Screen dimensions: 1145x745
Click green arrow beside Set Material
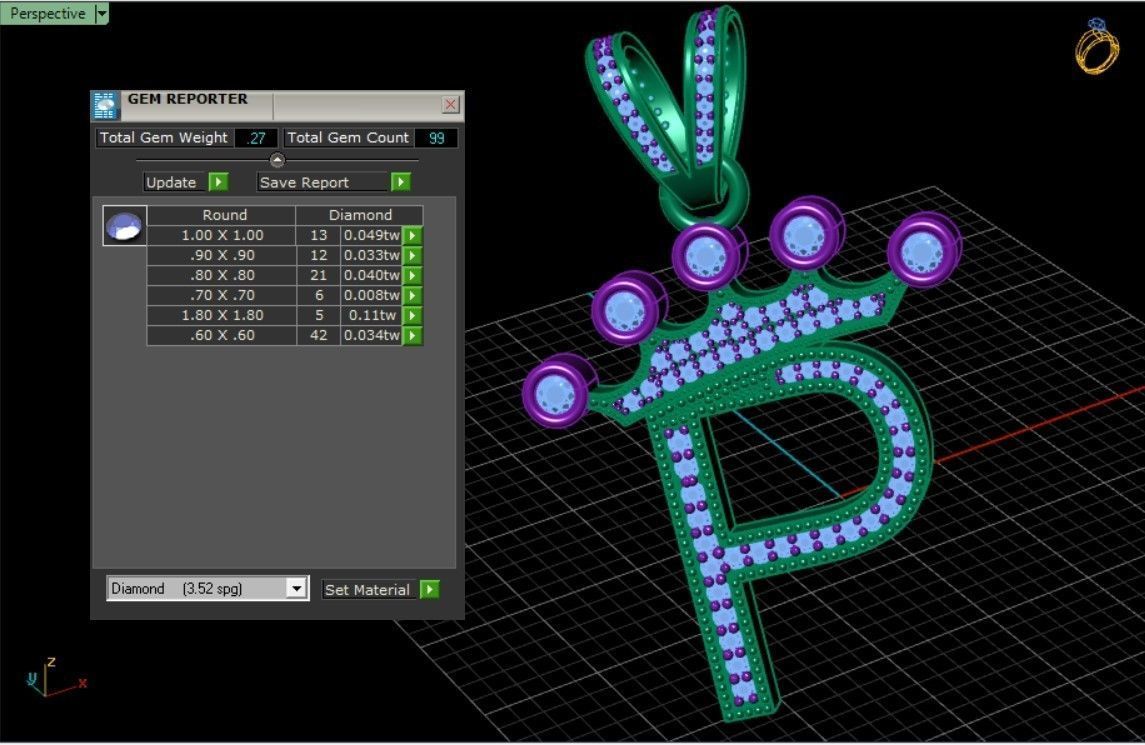tap(429, 589)
